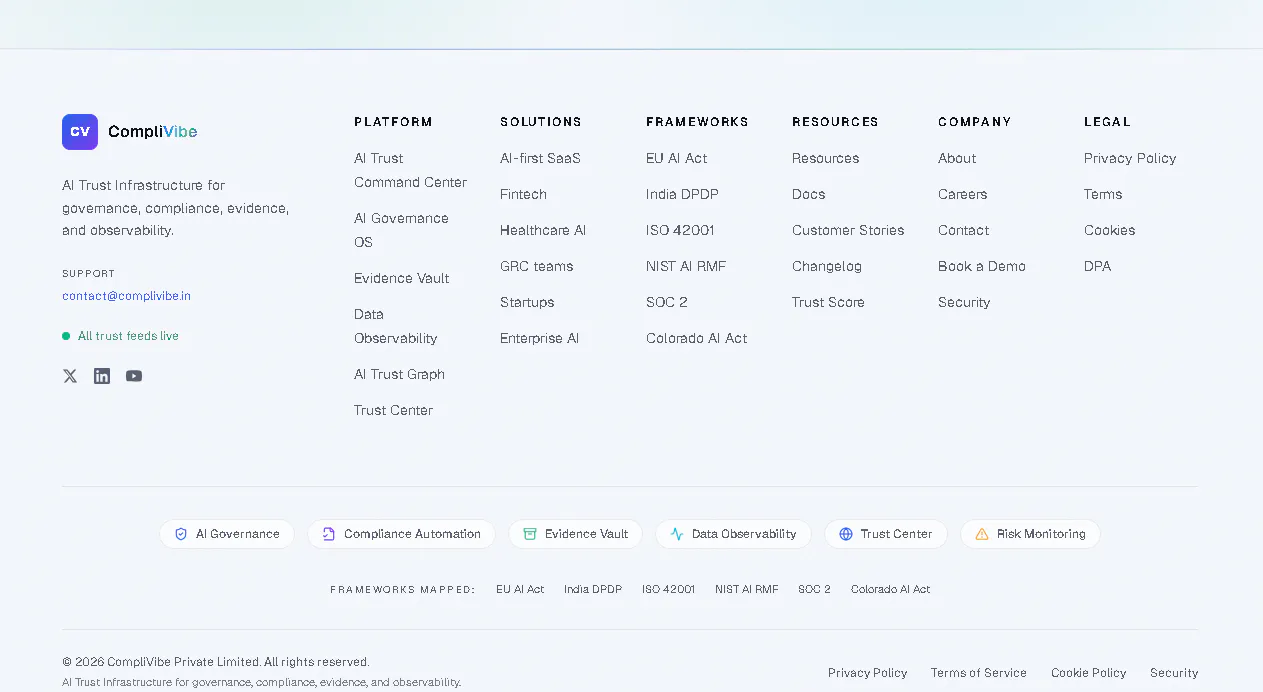Click India DPDP in Frameworks Mapped row
The height and width of the screenshot is (692, 1263).
coord(593,589)
